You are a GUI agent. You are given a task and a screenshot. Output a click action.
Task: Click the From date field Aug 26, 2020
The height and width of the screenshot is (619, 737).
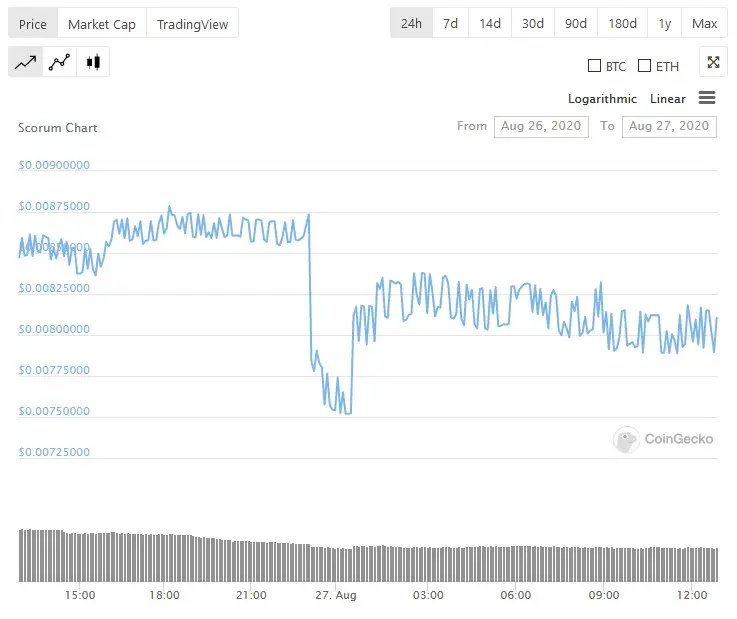541,126
